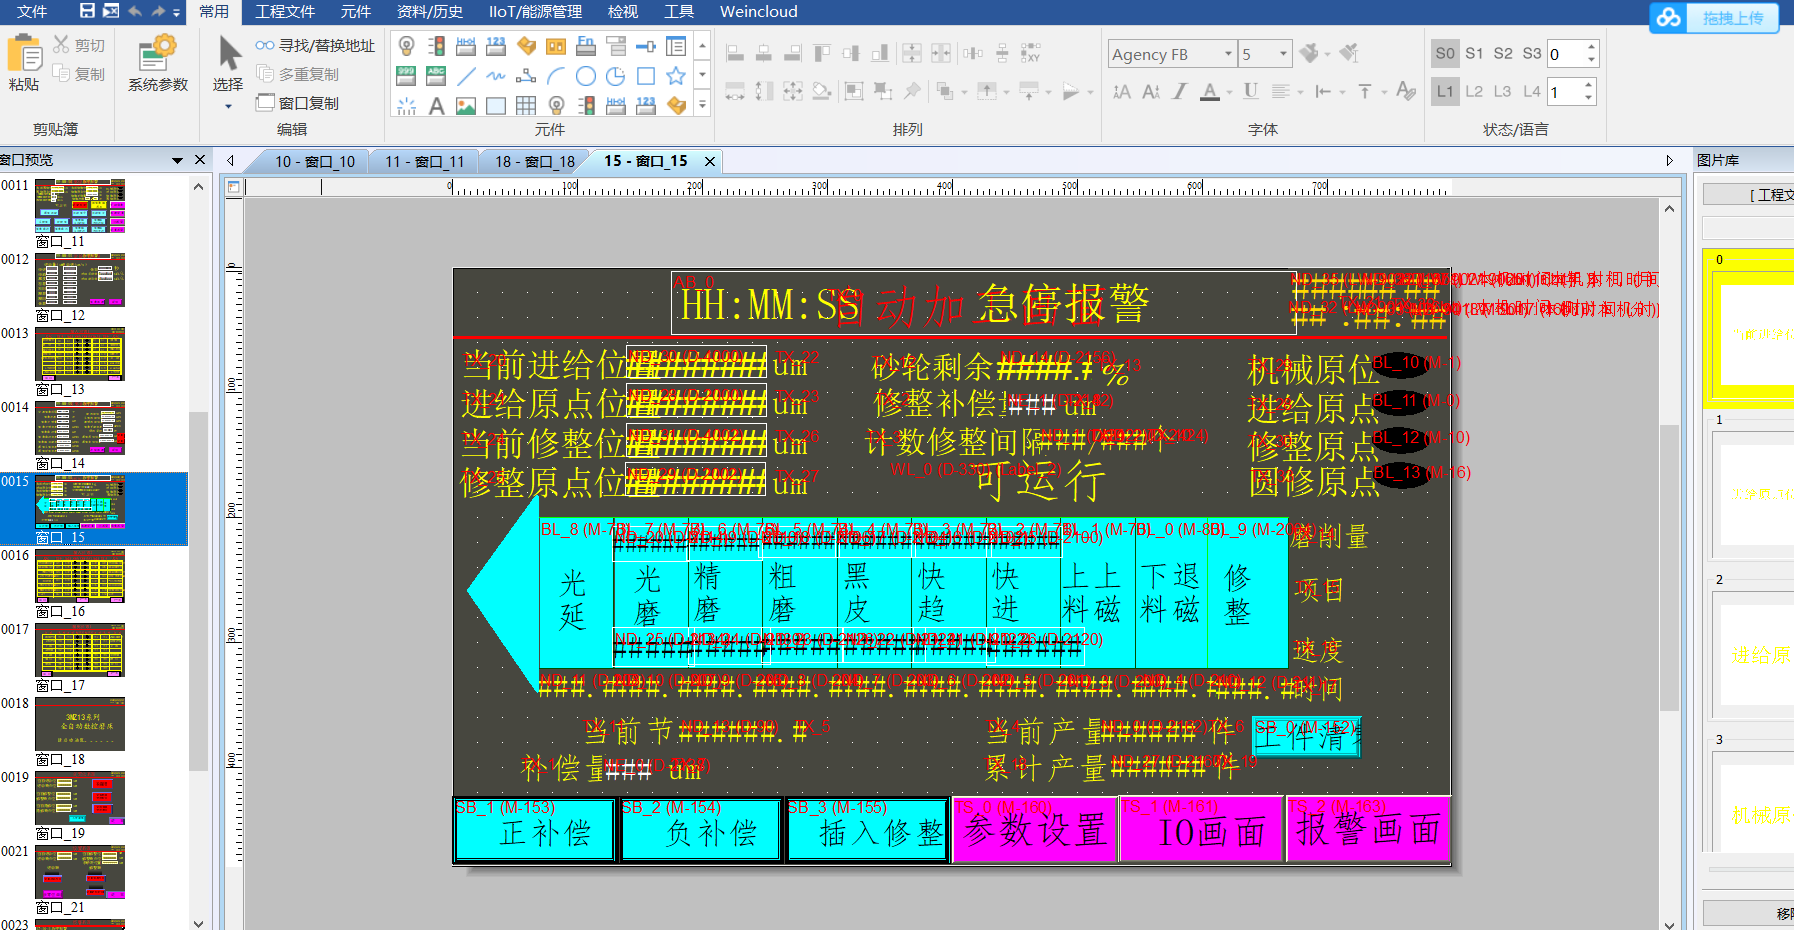The image size is (1794, 930).
Task: Click the star shape tool
Action: pyautogui.click(x=676, y=76)
